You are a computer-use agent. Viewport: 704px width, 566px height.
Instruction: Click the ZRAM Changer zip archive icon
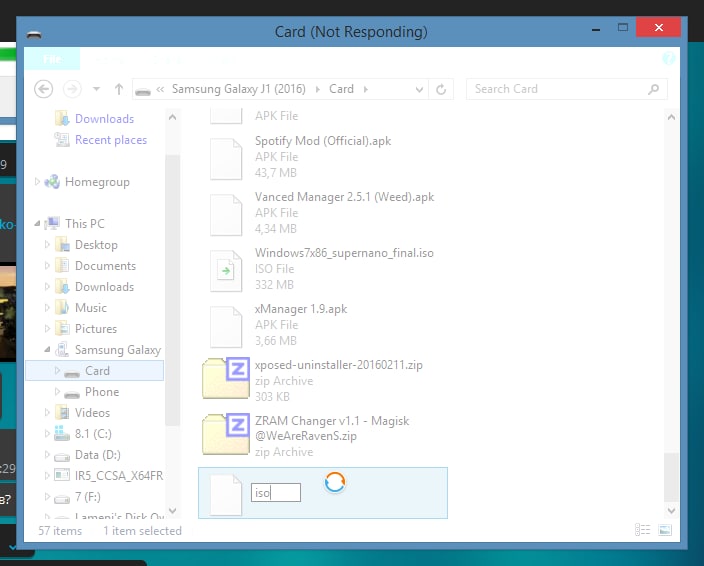[226, 434]
